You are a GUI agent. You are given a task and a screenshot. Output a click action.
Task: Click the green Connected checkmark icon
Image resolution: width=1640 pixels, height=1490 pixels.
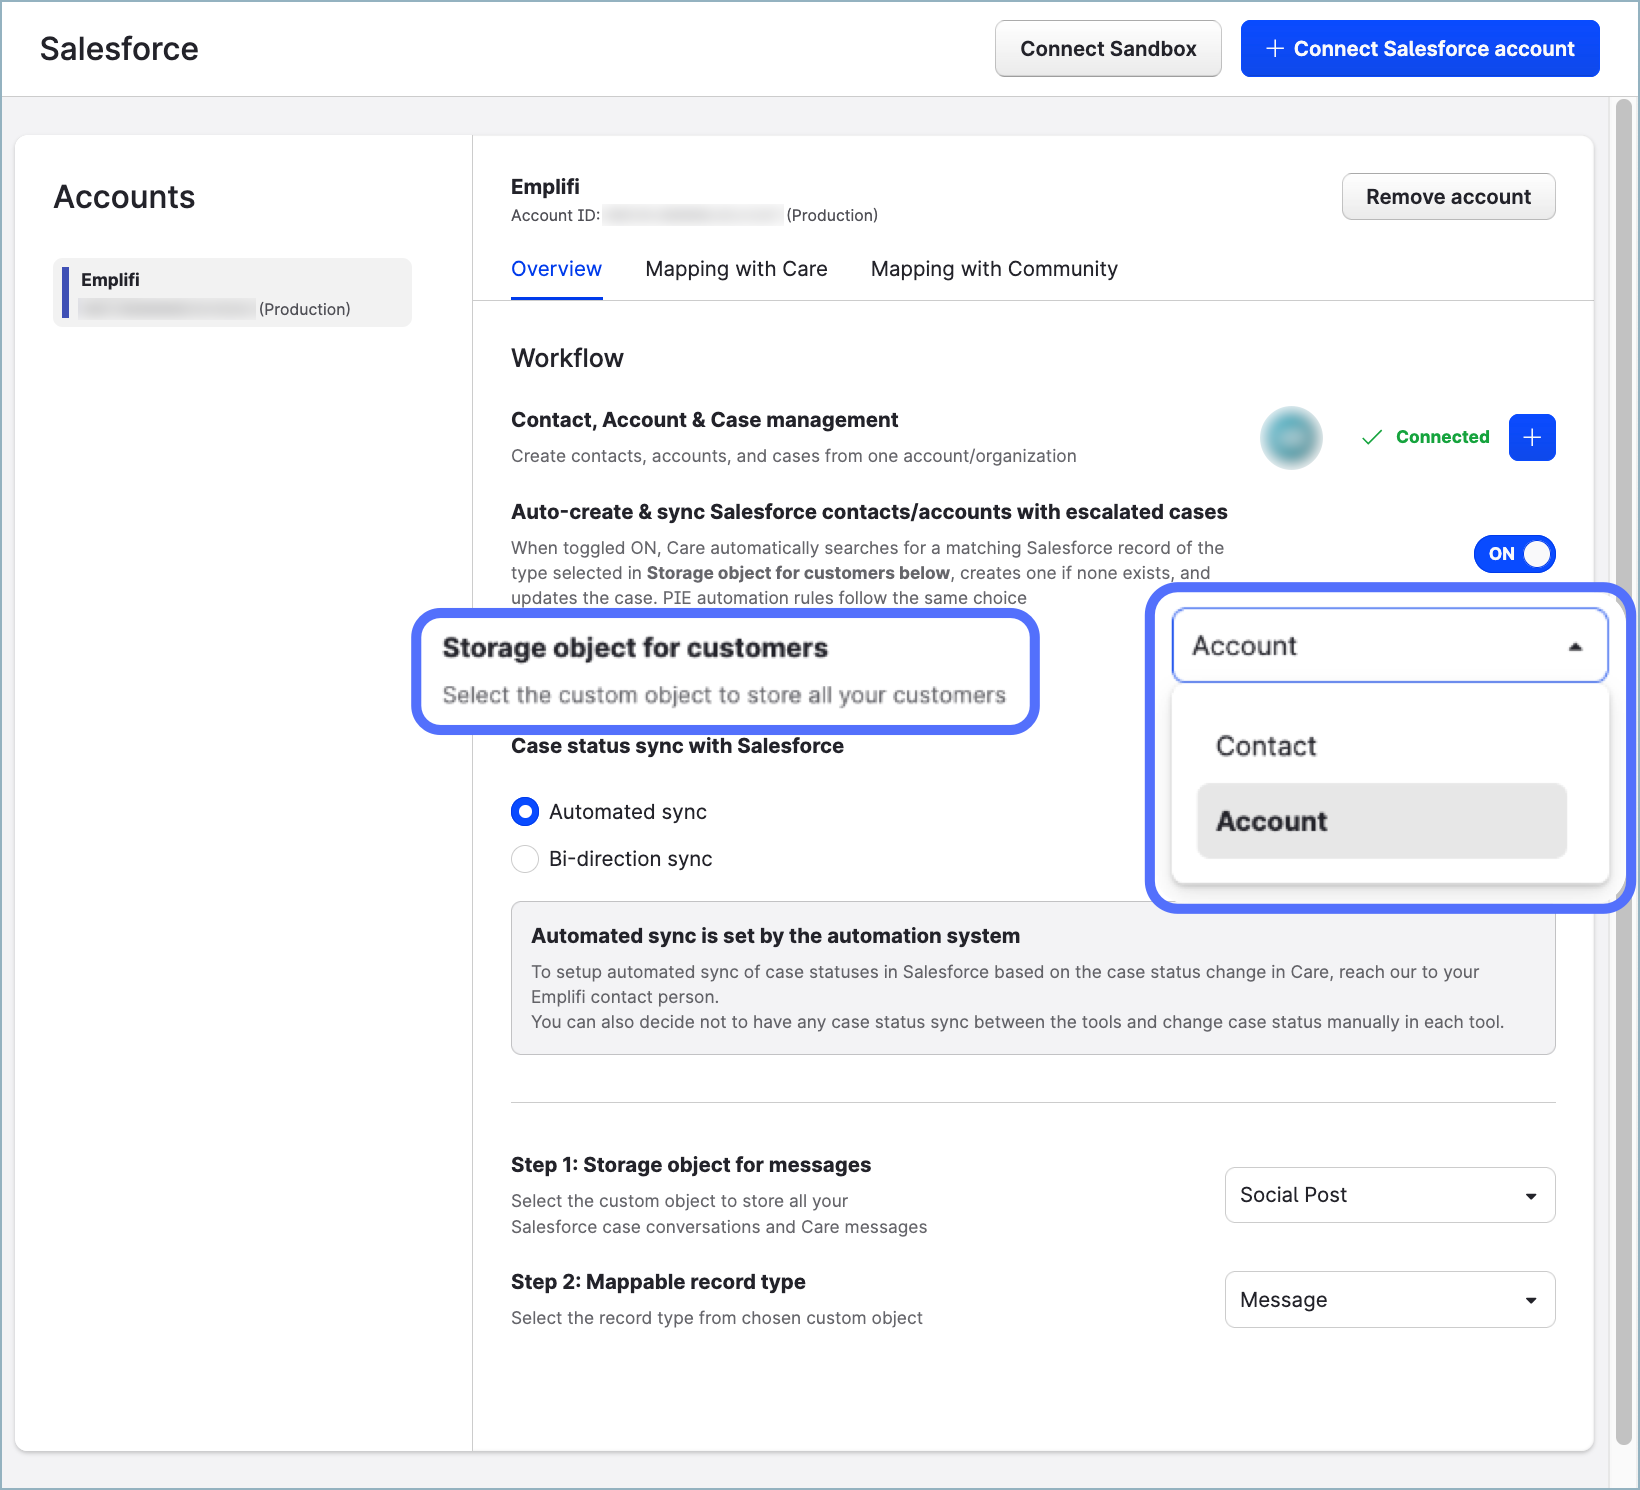coord(1372,437)
